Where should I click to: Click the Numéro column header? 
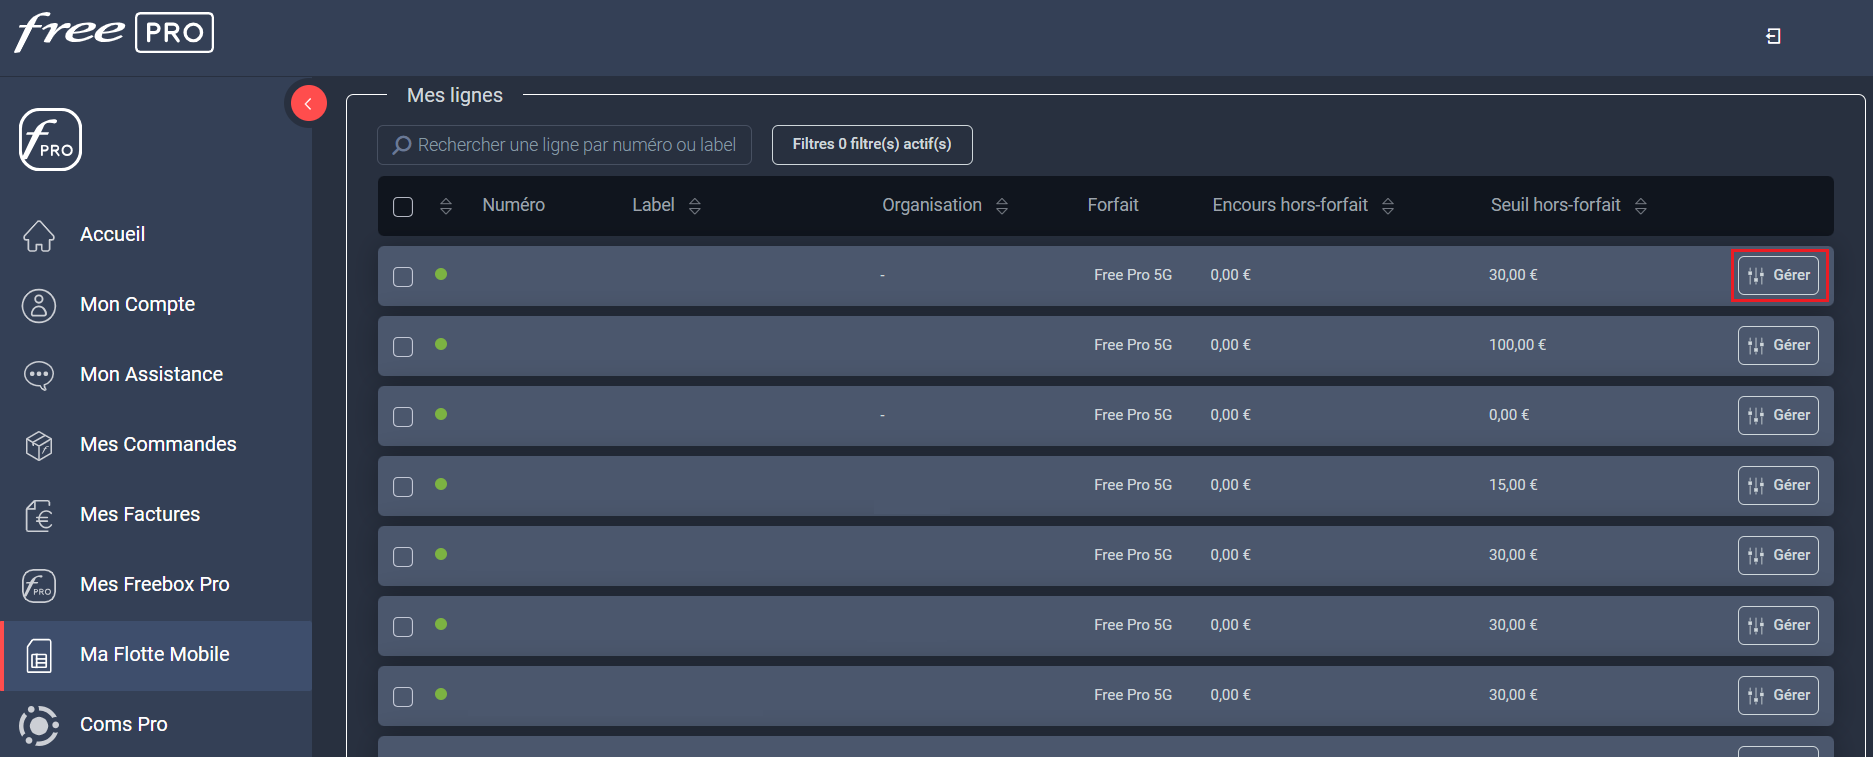[514, 205]
